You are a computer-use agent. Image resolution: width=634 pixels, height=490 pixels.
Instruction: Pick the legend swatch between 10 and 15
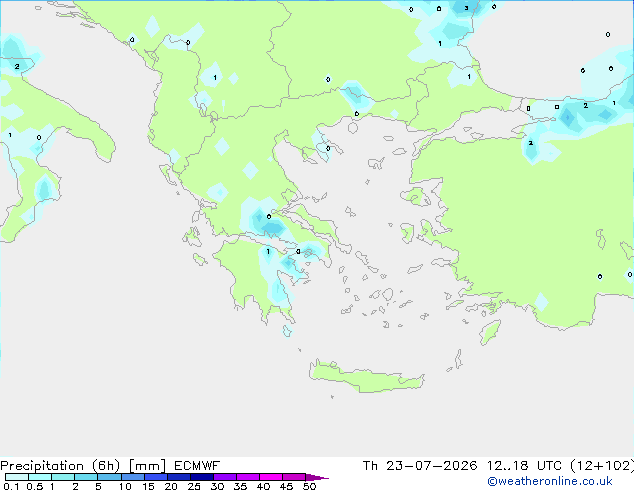click(x=133, y=477)
